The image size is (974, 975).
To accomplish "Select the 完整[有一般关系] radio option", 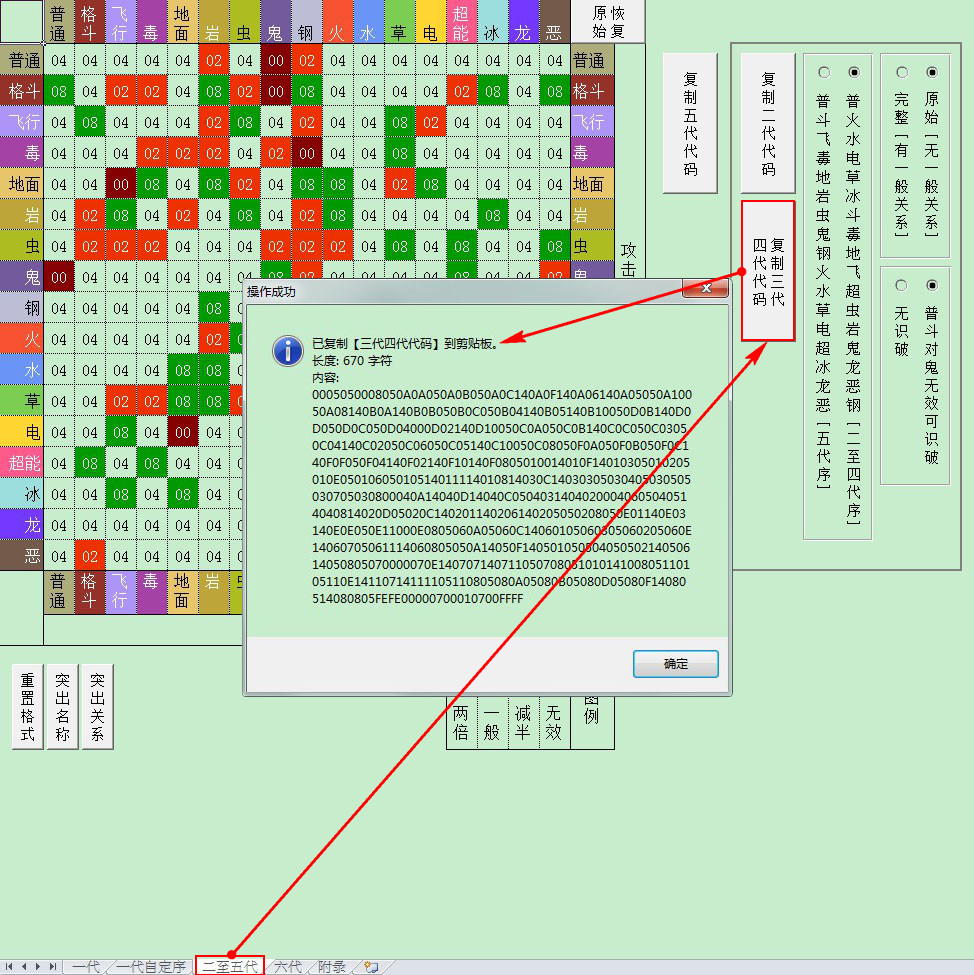I will click(x=902, y=72).
